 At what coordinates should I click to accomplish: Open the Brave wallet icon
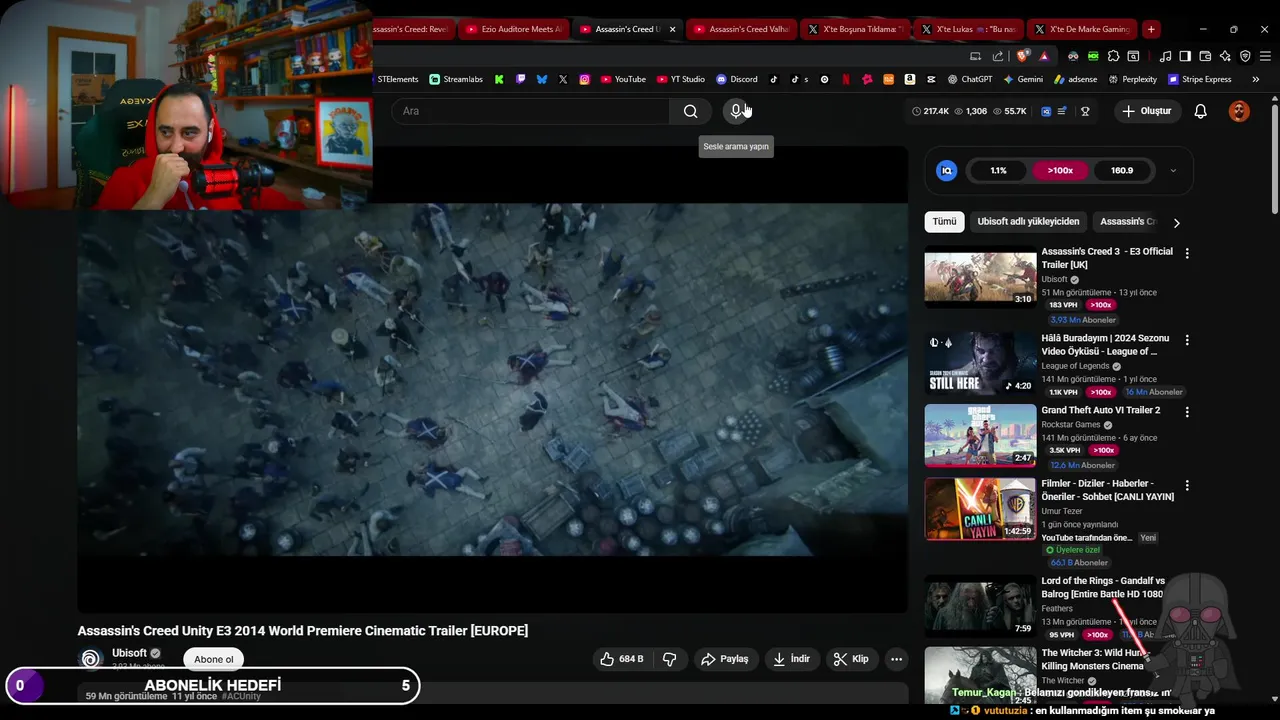click(1205, 57)
